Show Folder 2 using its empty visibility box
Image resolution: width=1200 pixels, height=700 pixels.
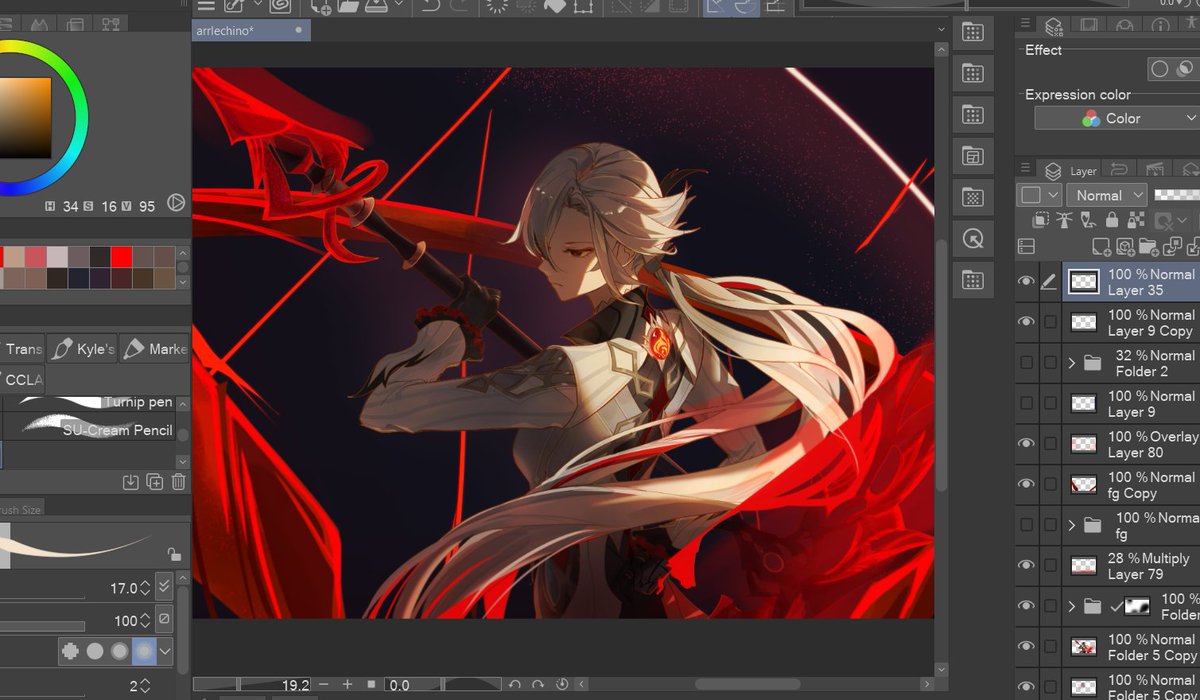1026,362
